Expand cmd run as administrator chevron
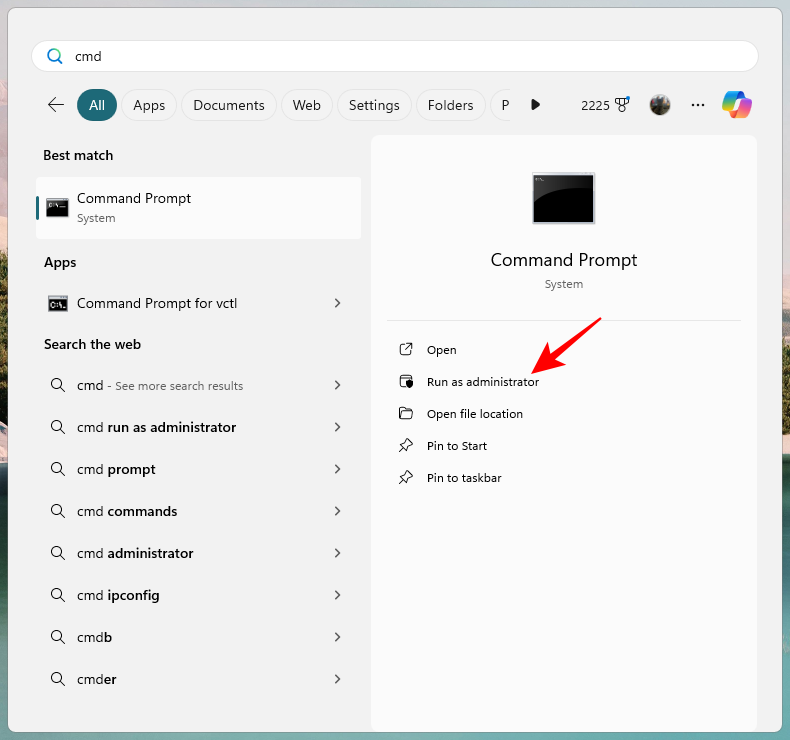 pyautogui.click(x=338, y=427)
